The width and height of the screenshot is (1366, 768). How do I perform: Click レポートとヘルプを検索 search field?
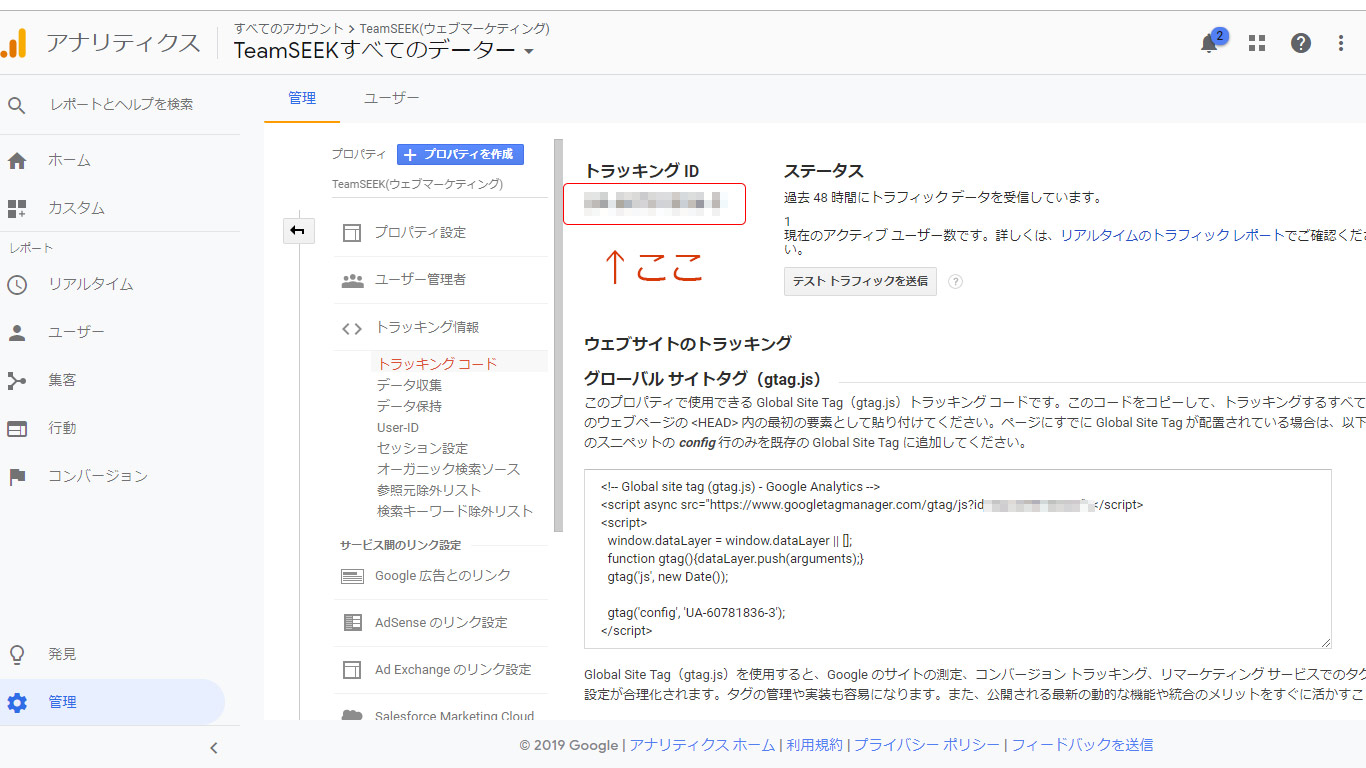coord(122,104)
